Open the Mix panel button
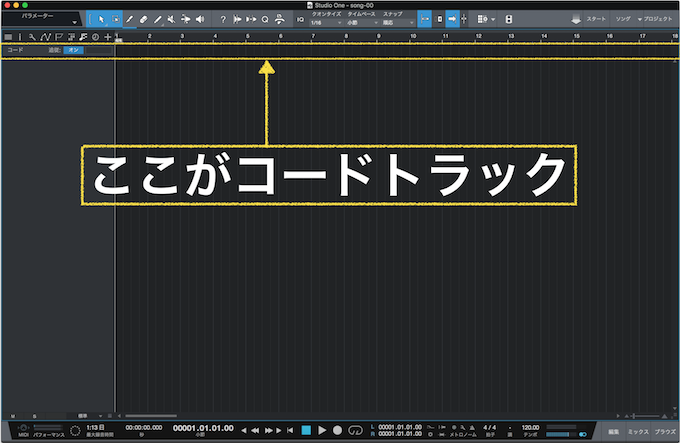The height and width of the screenshot is (443, 680). (x=638, y=432)
